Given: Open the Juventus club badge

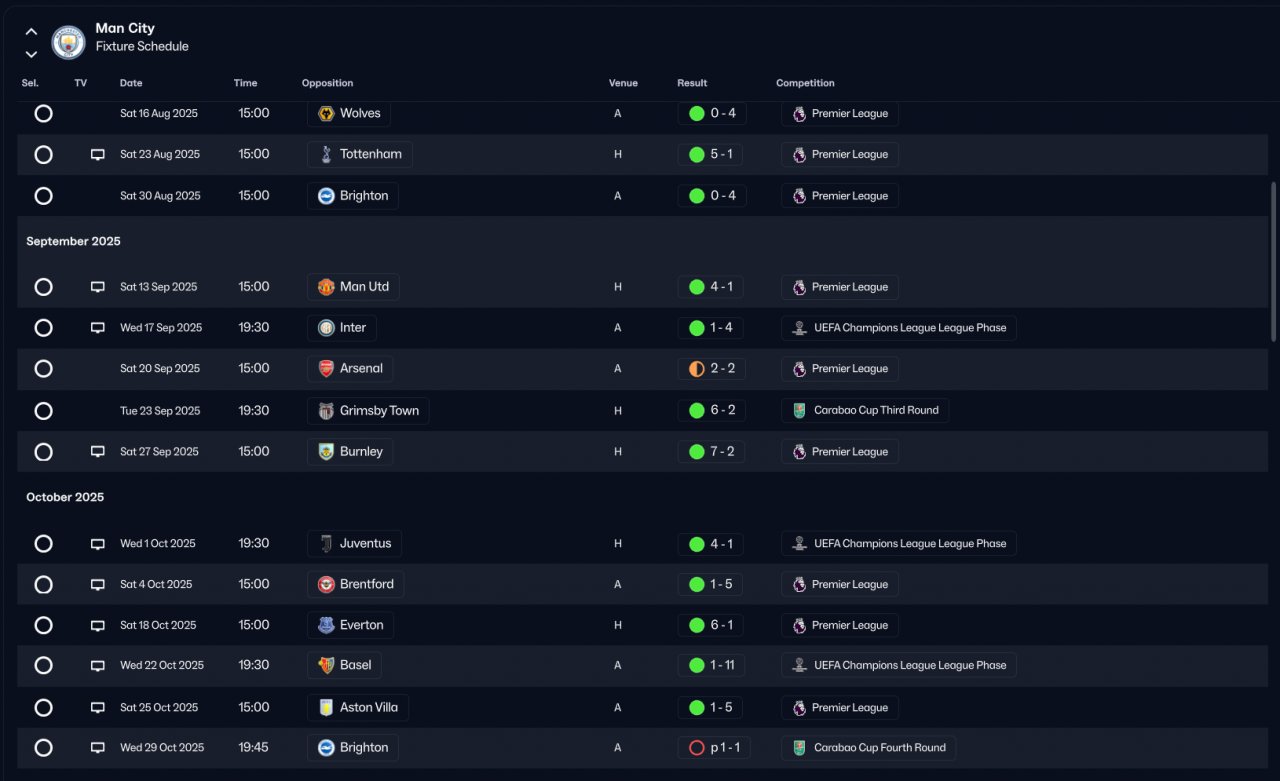Looking at the screenshot, I should click(x=326, y=544).
